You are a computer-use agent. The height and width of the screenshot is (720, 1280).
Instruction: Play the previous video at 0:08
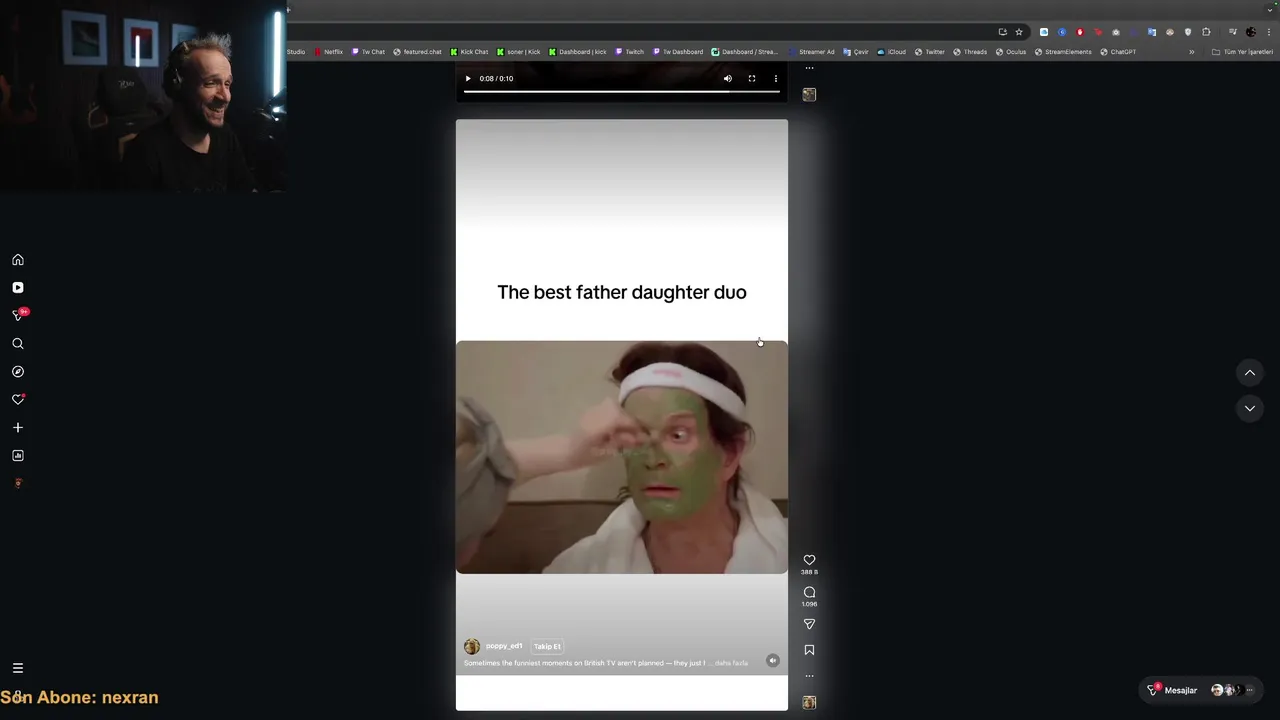pos(468,78)
